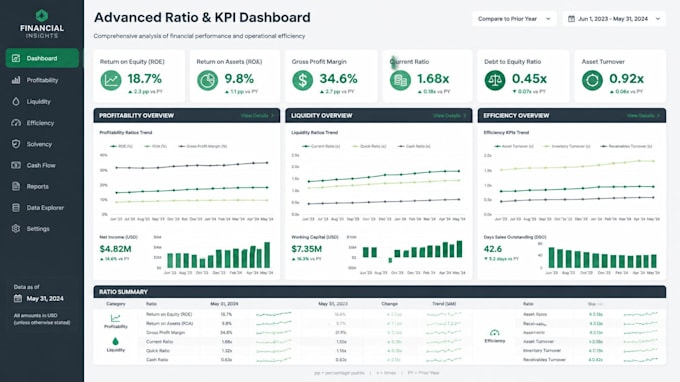Screen dimensions: 680x382
Task: Click the Current Ratio coins icon
Action: coord(400,81)
